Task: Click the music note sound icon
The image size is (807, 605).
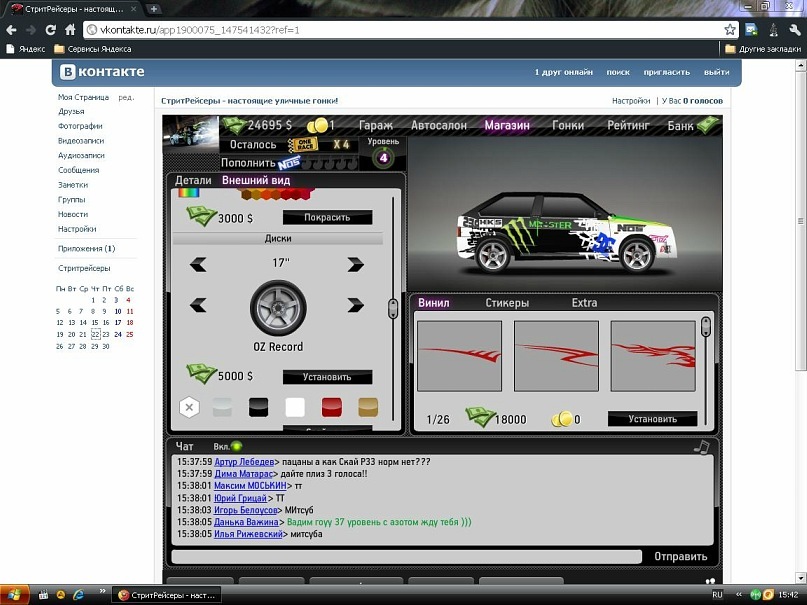Action: pyautogui.click(x=702, y=446)
